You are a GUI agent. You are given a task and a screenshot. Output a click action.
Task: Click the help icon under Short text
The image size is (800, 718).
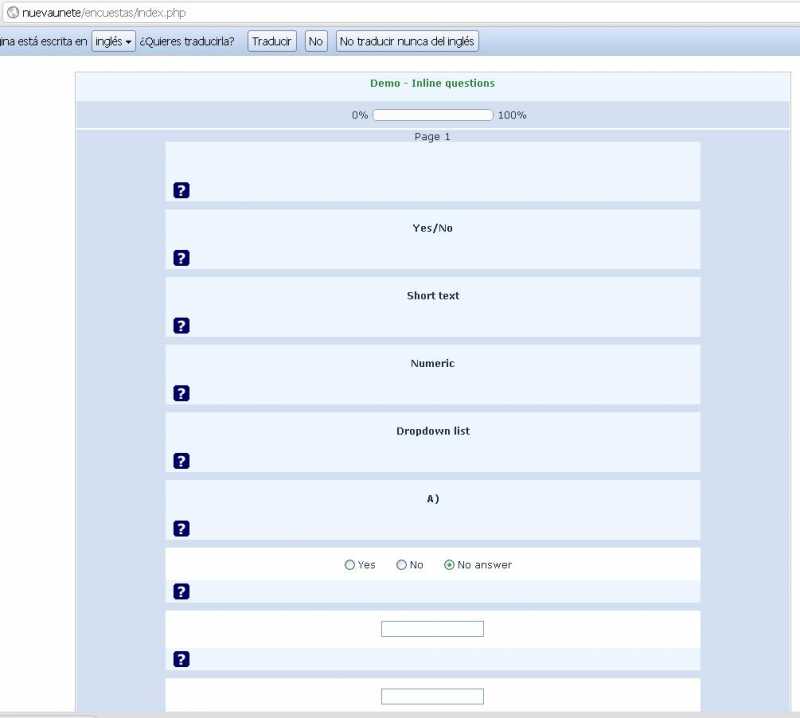[181, 326]
